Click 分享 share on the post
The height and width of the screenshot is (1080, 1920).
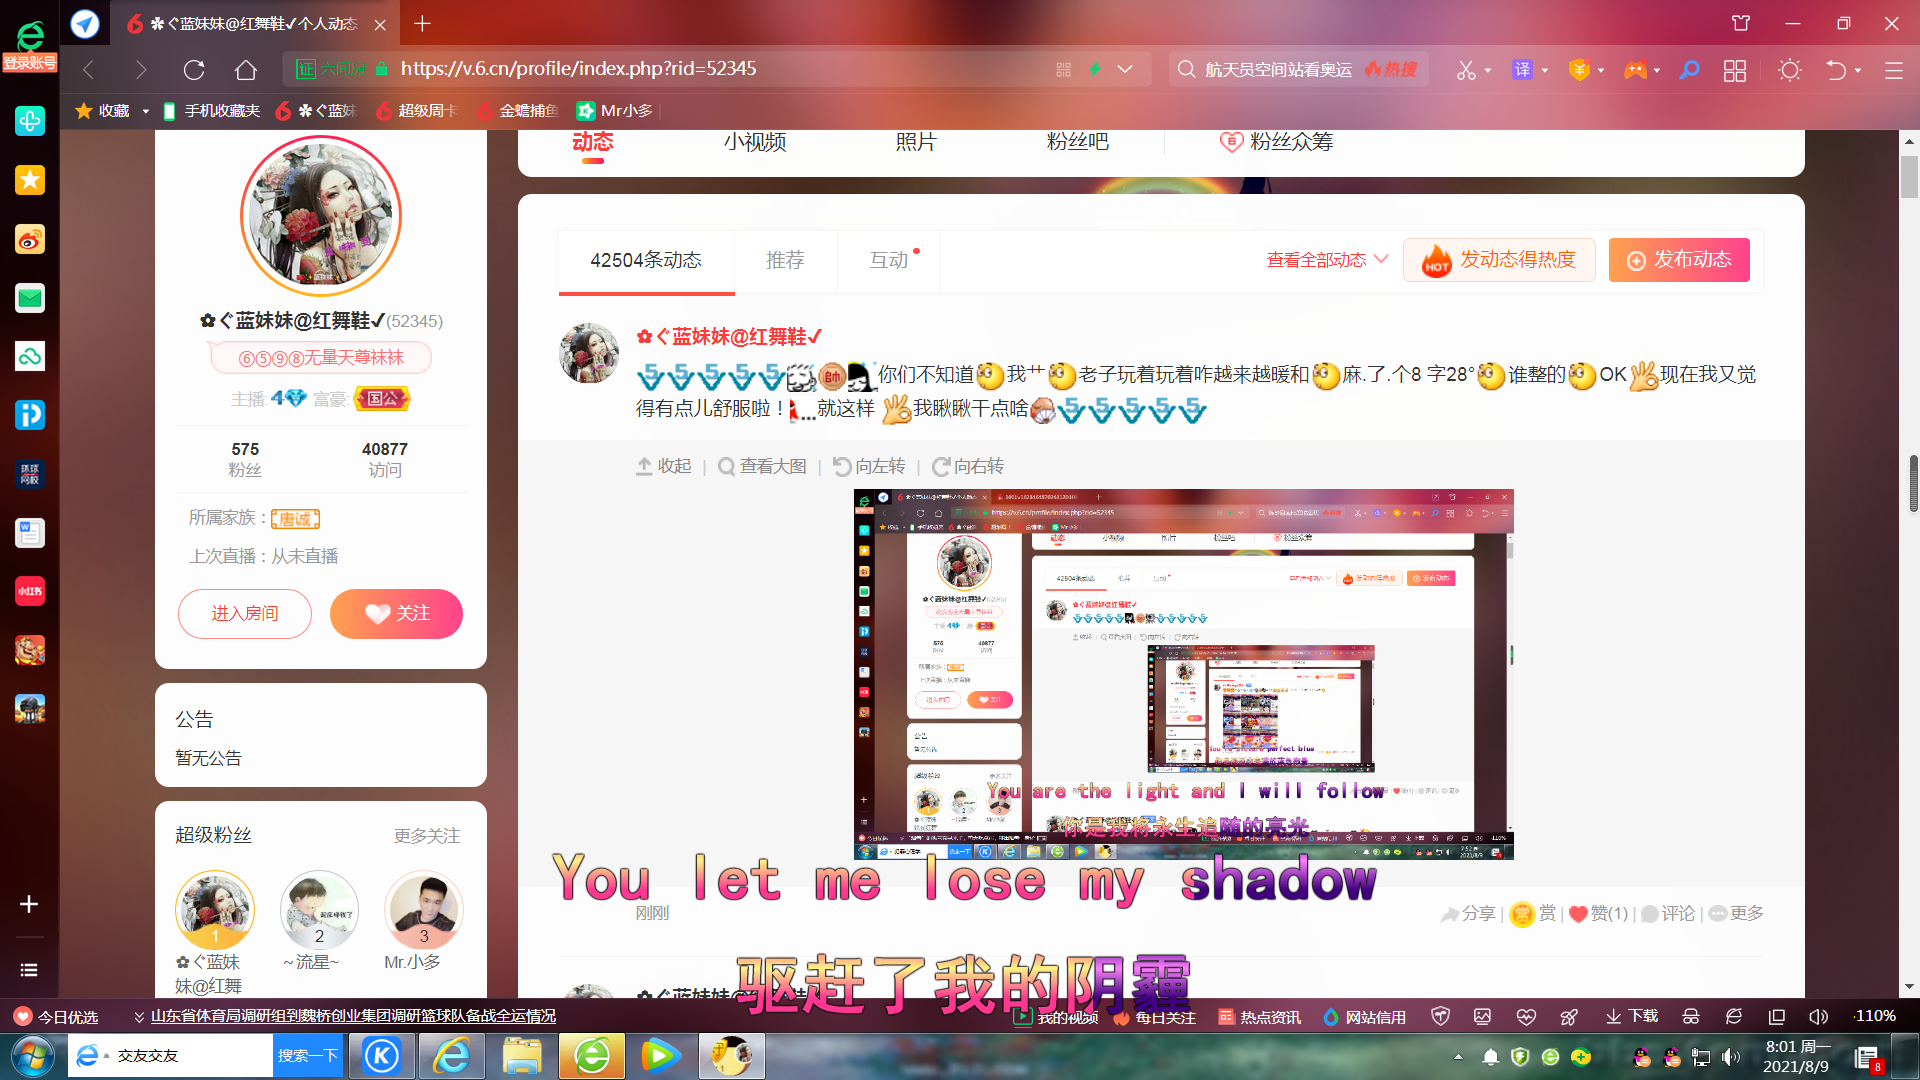[1467, 913]
